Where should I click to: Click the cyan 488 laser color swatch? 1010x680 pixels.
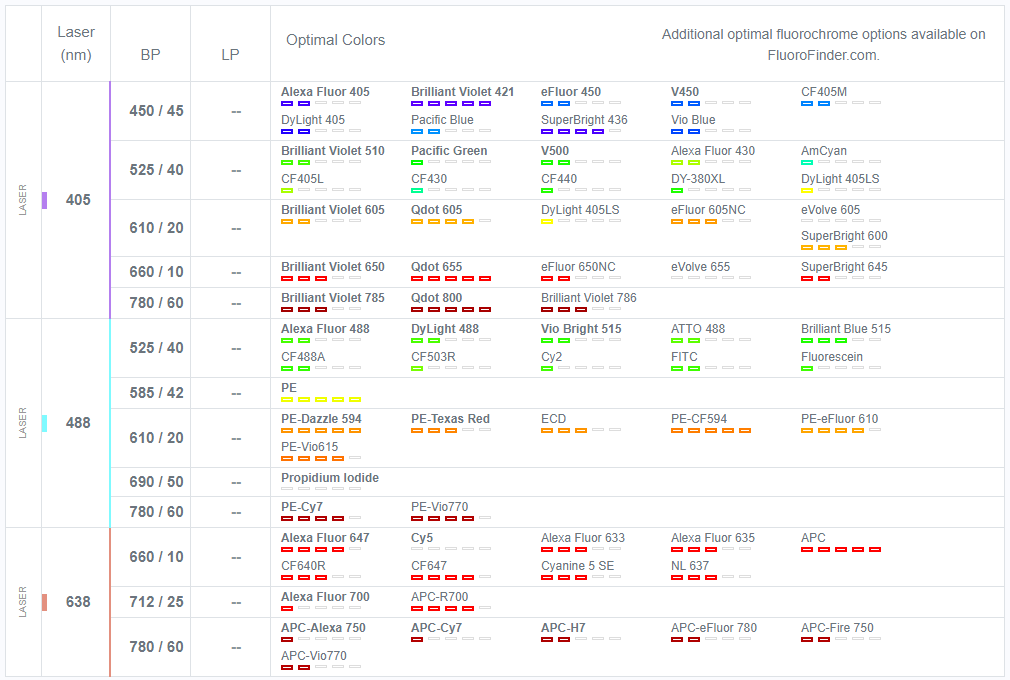tap(44, 423)
